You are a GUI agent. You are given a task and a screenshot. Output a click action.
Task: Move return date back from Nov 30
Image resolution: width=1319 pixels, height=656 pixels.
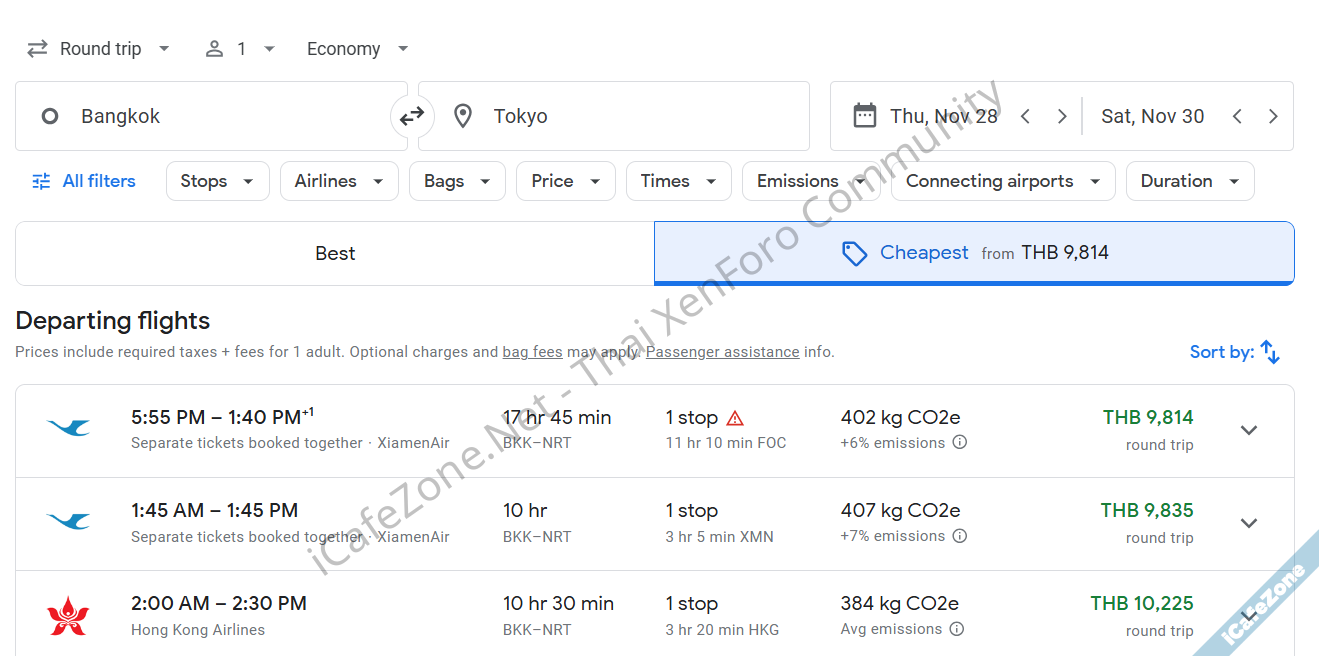(x=1237, y=117)
